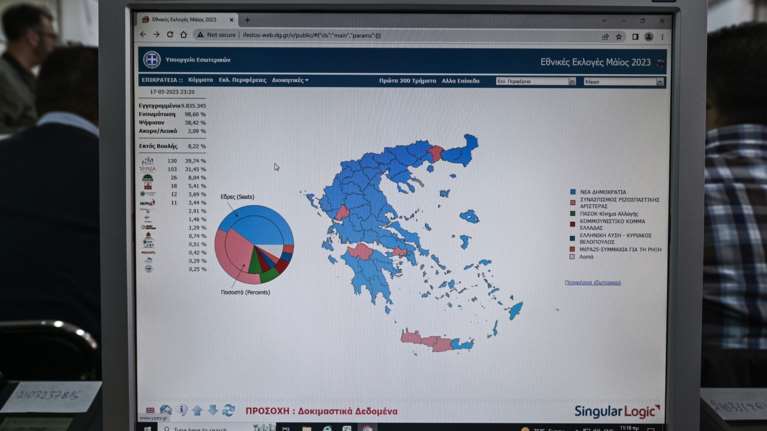The height and width of the screenshot is (431, 767).
Task: Click the green ΠΑΣΟΚ logo with 8,04 %
Action: coord(148,178)
